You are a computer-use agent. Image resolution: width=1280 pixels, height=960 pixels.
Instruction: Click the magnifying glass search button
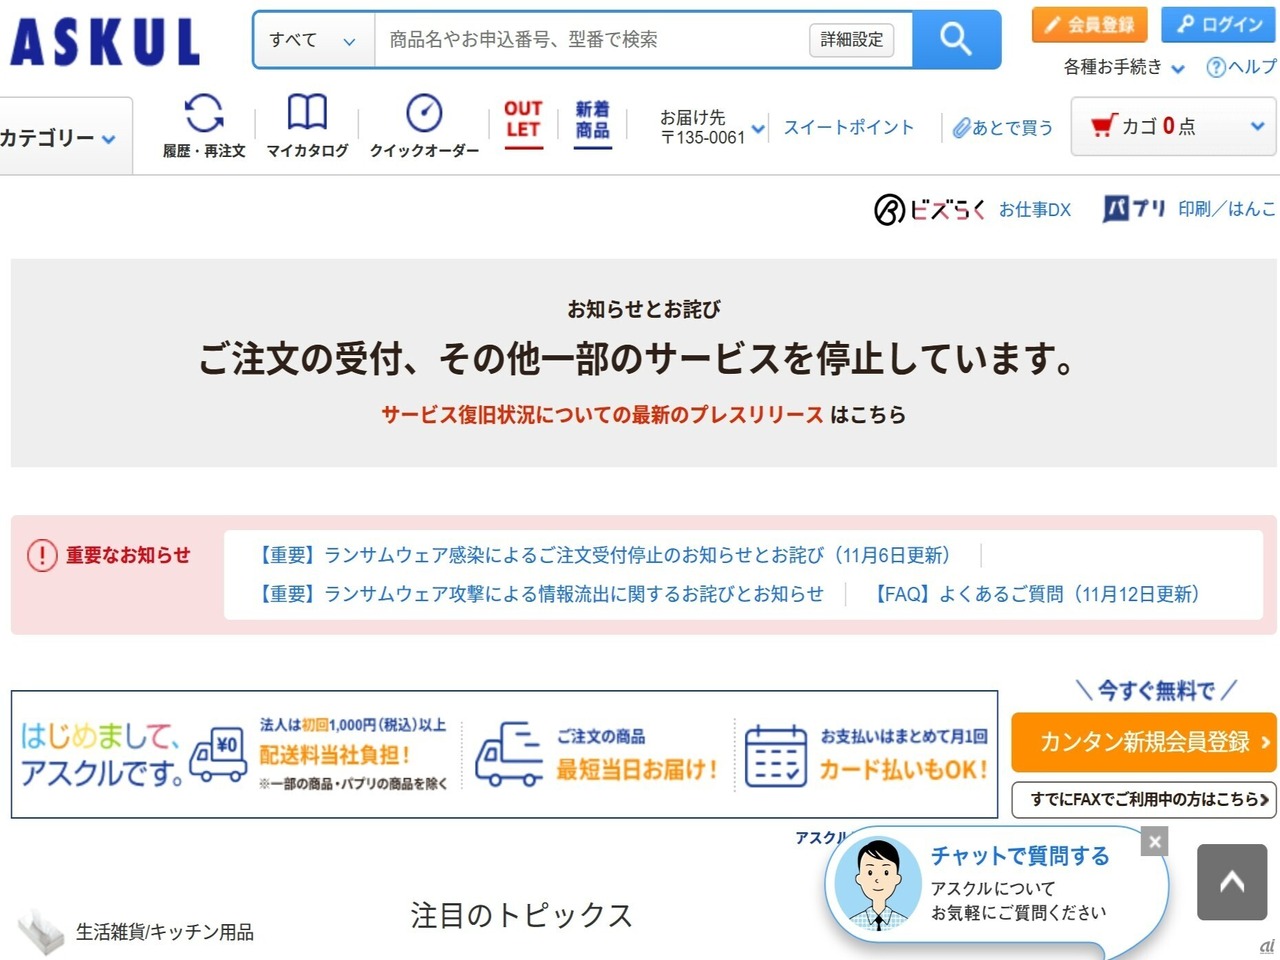956,40
